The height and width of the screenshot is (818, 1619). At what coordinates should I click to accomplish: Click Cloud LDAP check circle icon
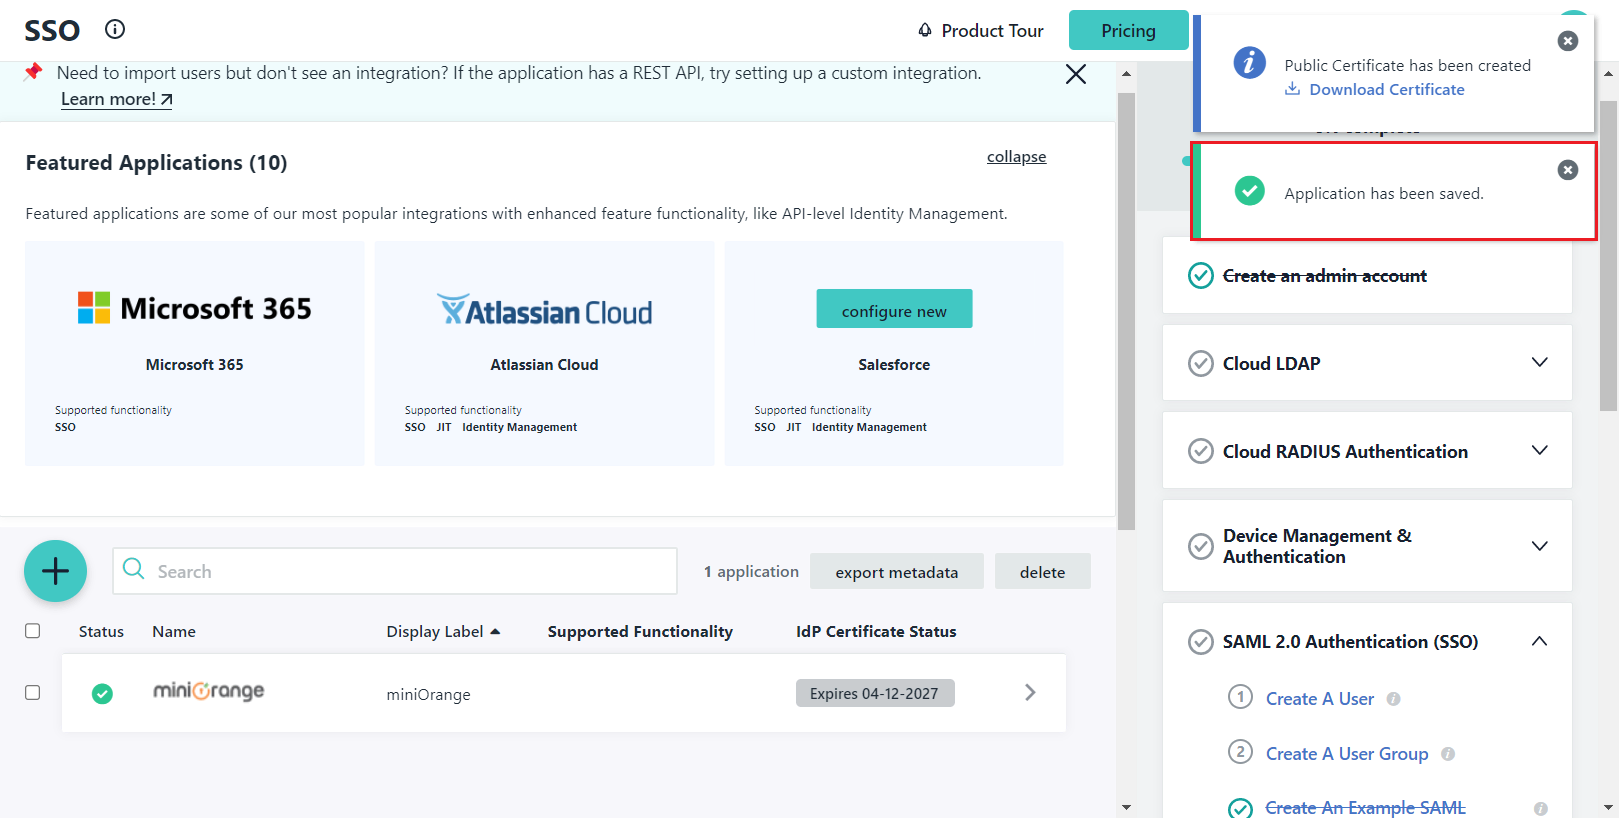(x=1200, y=363)
